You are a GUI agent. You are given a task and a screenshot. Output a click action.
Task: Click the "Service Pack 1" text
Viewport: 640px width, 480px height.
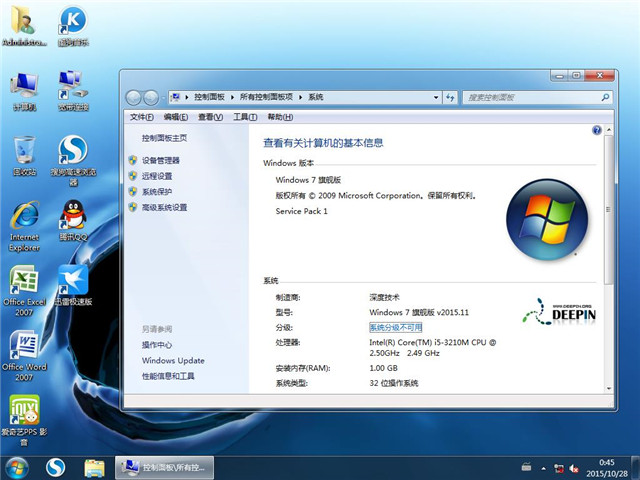(301, 211)
